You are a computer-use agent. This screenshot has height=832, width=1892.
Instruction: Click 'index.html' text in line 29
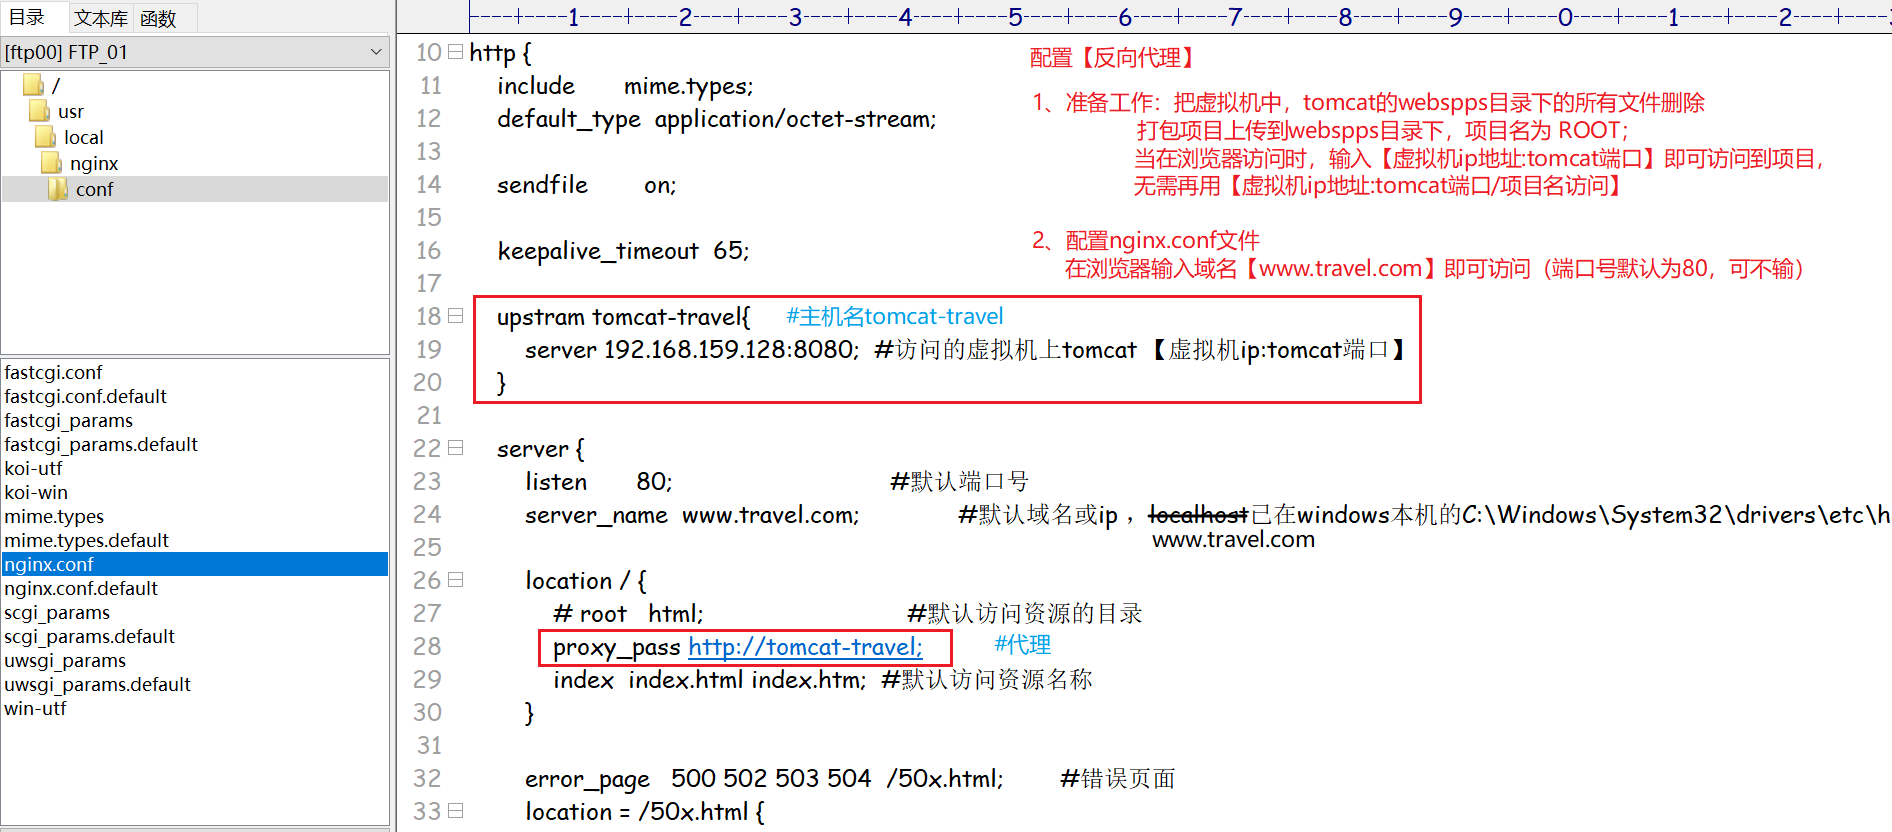[x=685, y=680]
